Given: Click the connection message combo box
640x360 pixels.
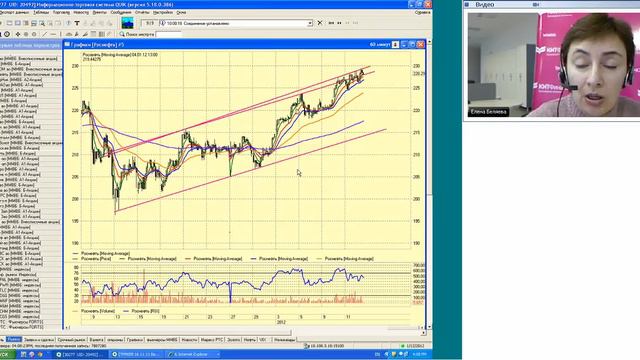Looking at the screenshot, I should (x=236, y=23).
